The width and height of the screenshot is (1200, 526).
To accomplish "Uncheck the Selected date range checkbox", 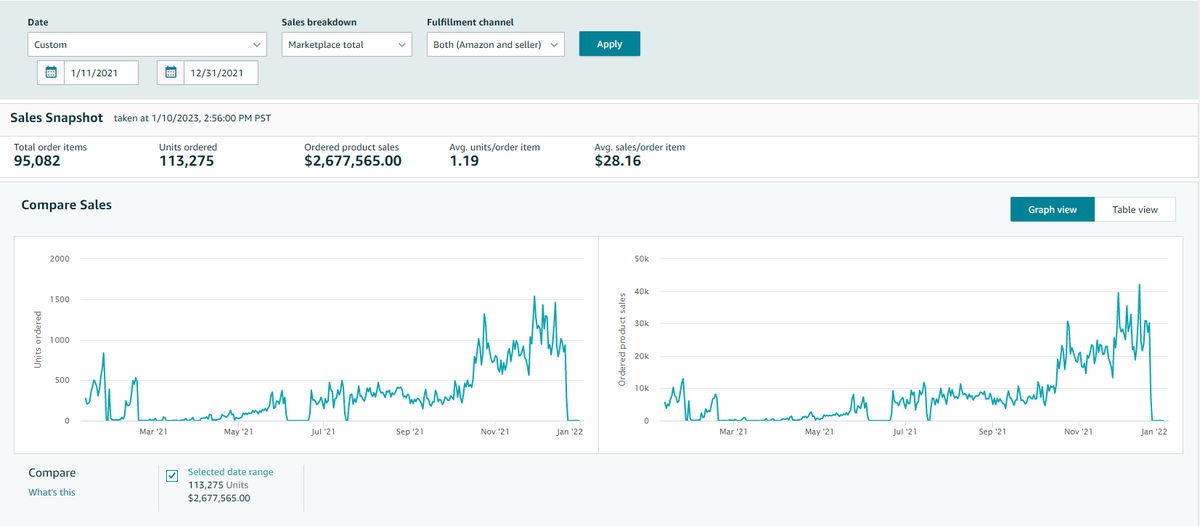I will click(171, 476).
